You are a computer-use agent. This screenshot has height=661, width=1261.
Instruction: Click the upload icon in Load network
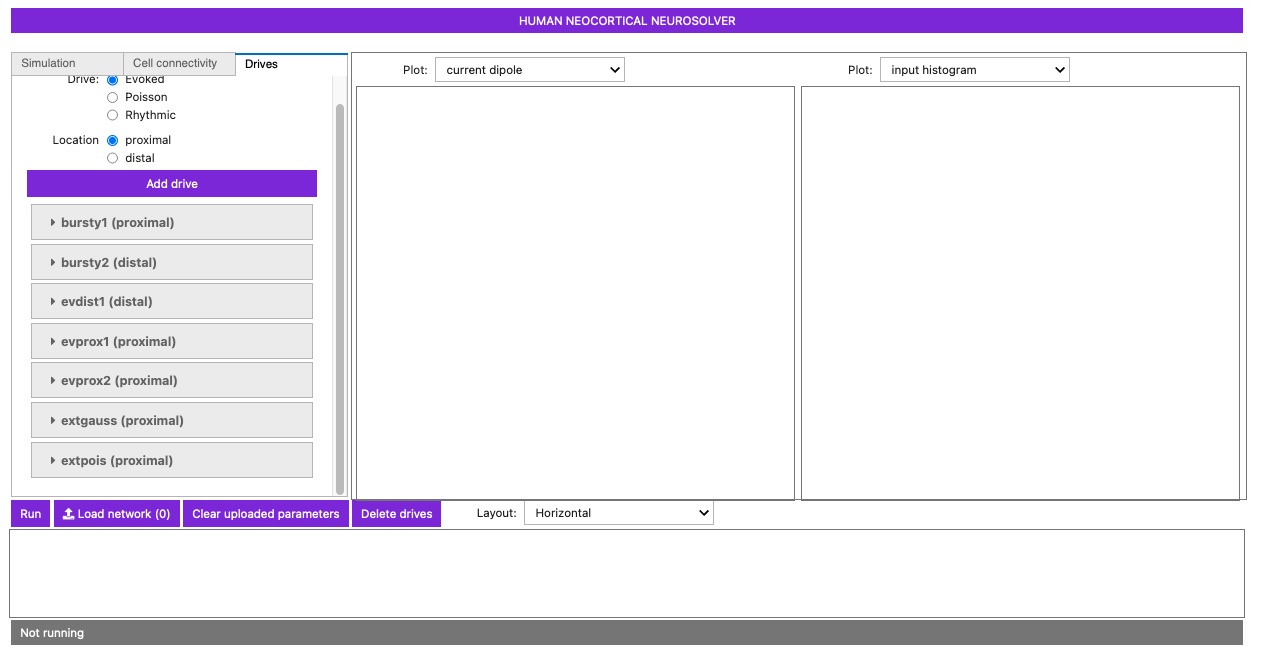coord(69,514)
